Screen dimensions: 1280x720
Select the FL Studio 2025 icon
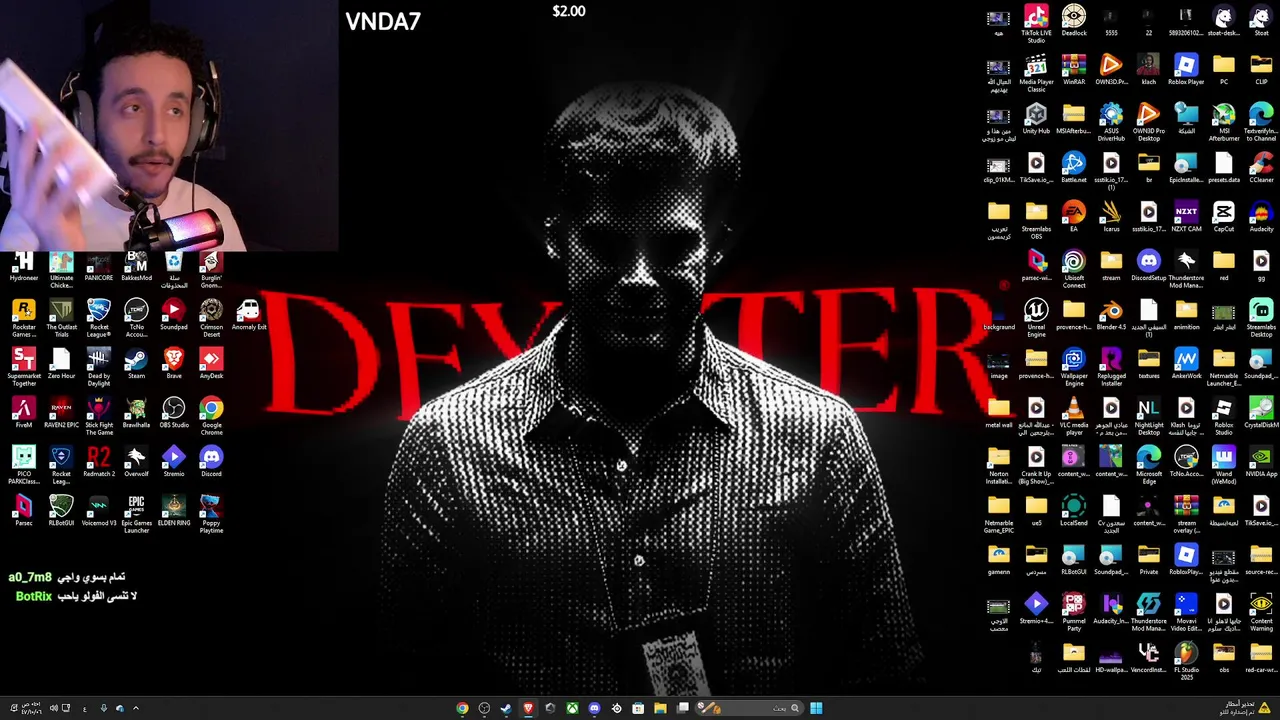[x=1186, y=661]
